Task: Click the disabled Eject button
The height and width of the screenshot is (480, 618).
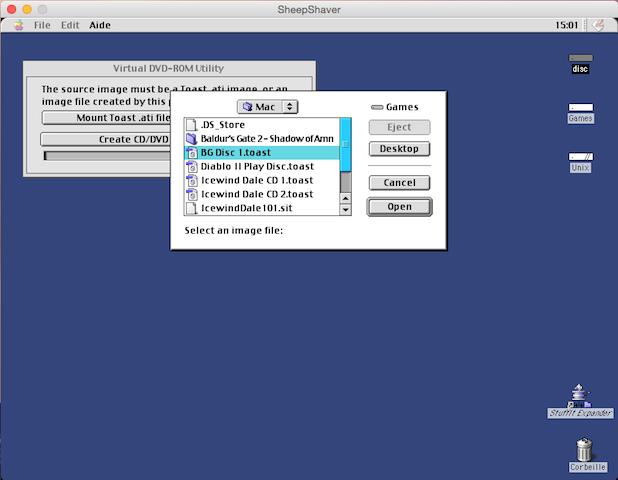Action: (399, 127)
